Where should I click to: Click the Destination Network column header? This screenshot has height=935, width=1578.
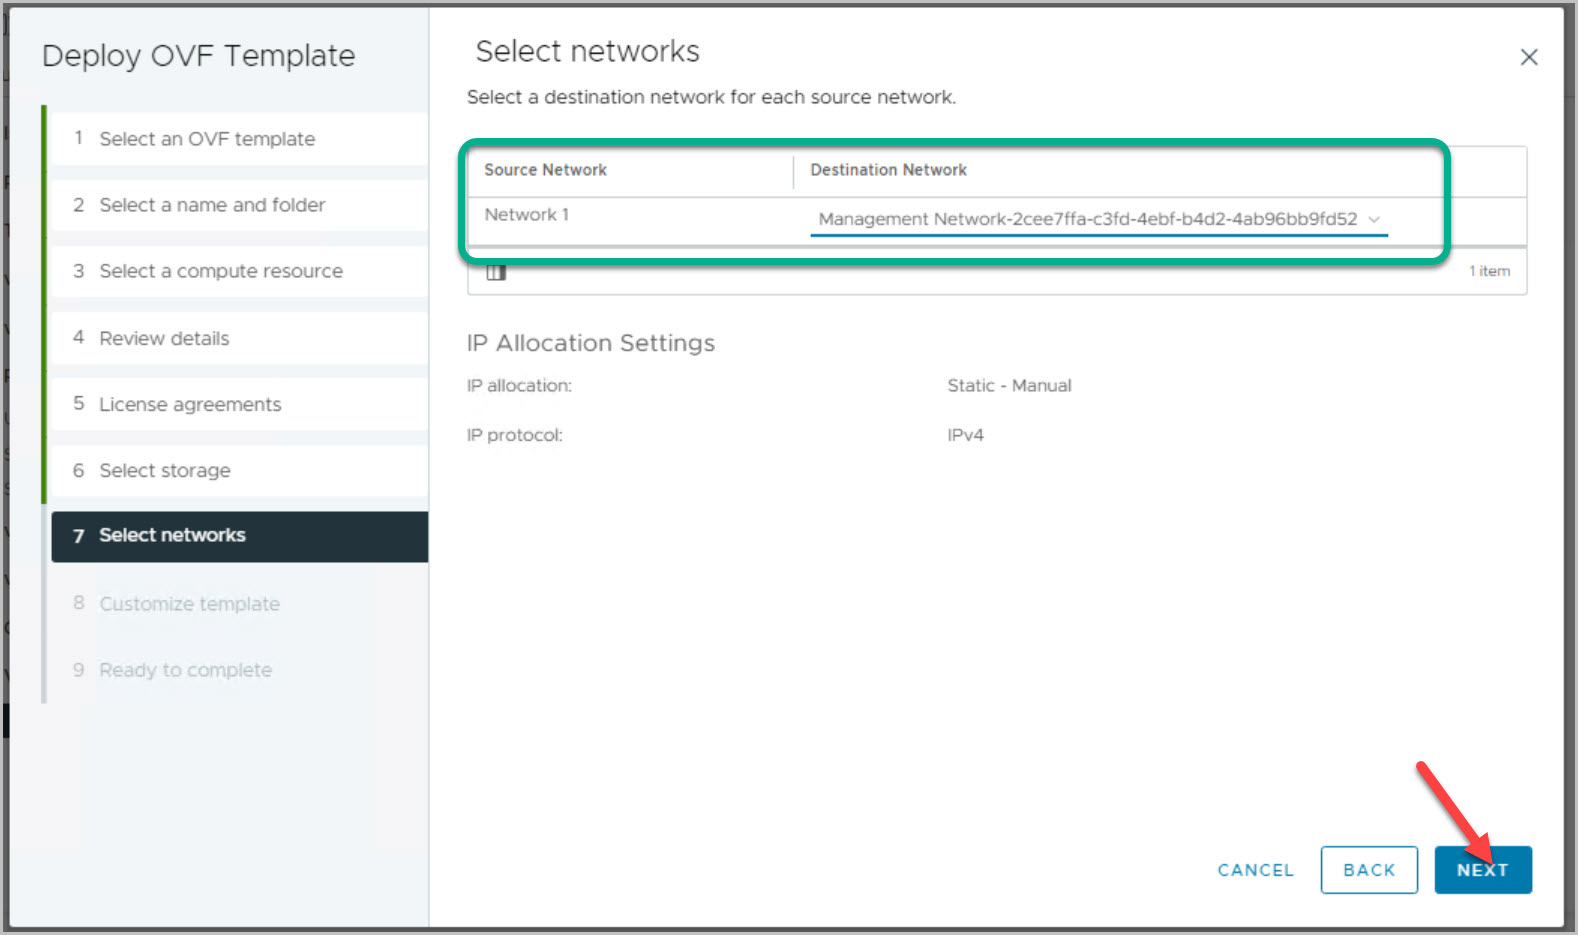[x=888, y=170]
